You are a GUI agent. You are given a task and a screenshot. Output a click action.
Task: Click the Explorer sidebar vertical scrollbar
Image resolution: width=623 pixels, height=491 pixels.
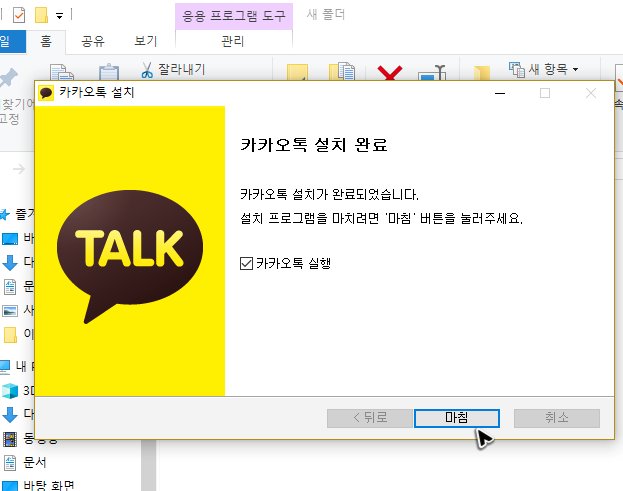click(149, 465)
